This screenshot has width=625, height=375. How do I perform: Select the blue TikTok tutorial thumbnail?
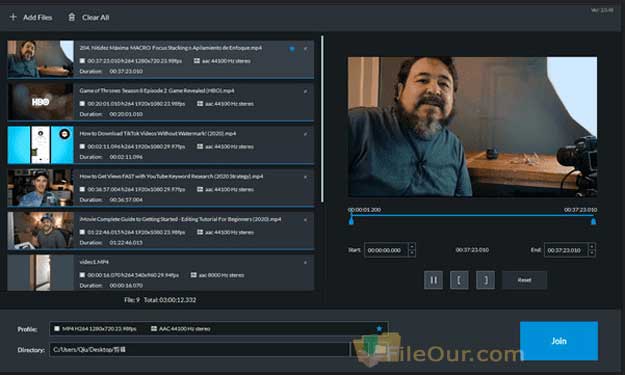click(x=41, y=145)
